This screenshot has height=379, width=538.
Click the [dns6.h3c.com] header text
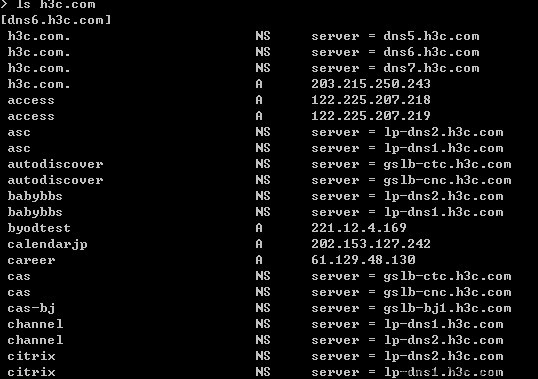tap(56, 20)
